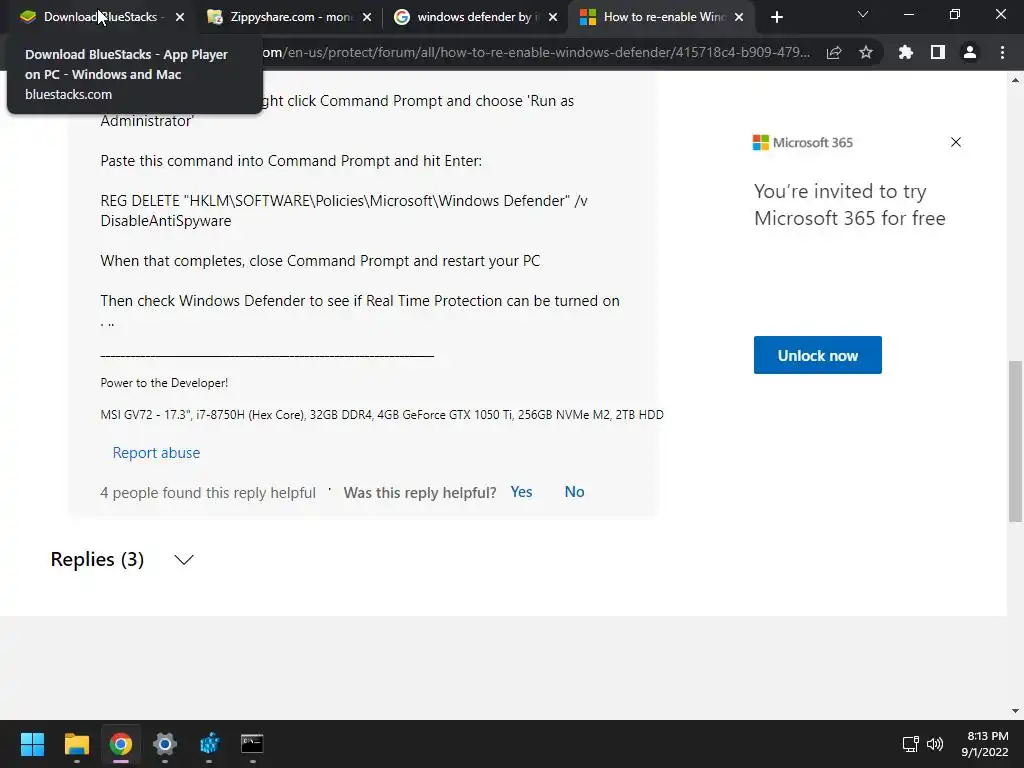Screen dimensions: 1024x768
Task: Close the How to re-enable tab
Action: click(x=739, y=17)
